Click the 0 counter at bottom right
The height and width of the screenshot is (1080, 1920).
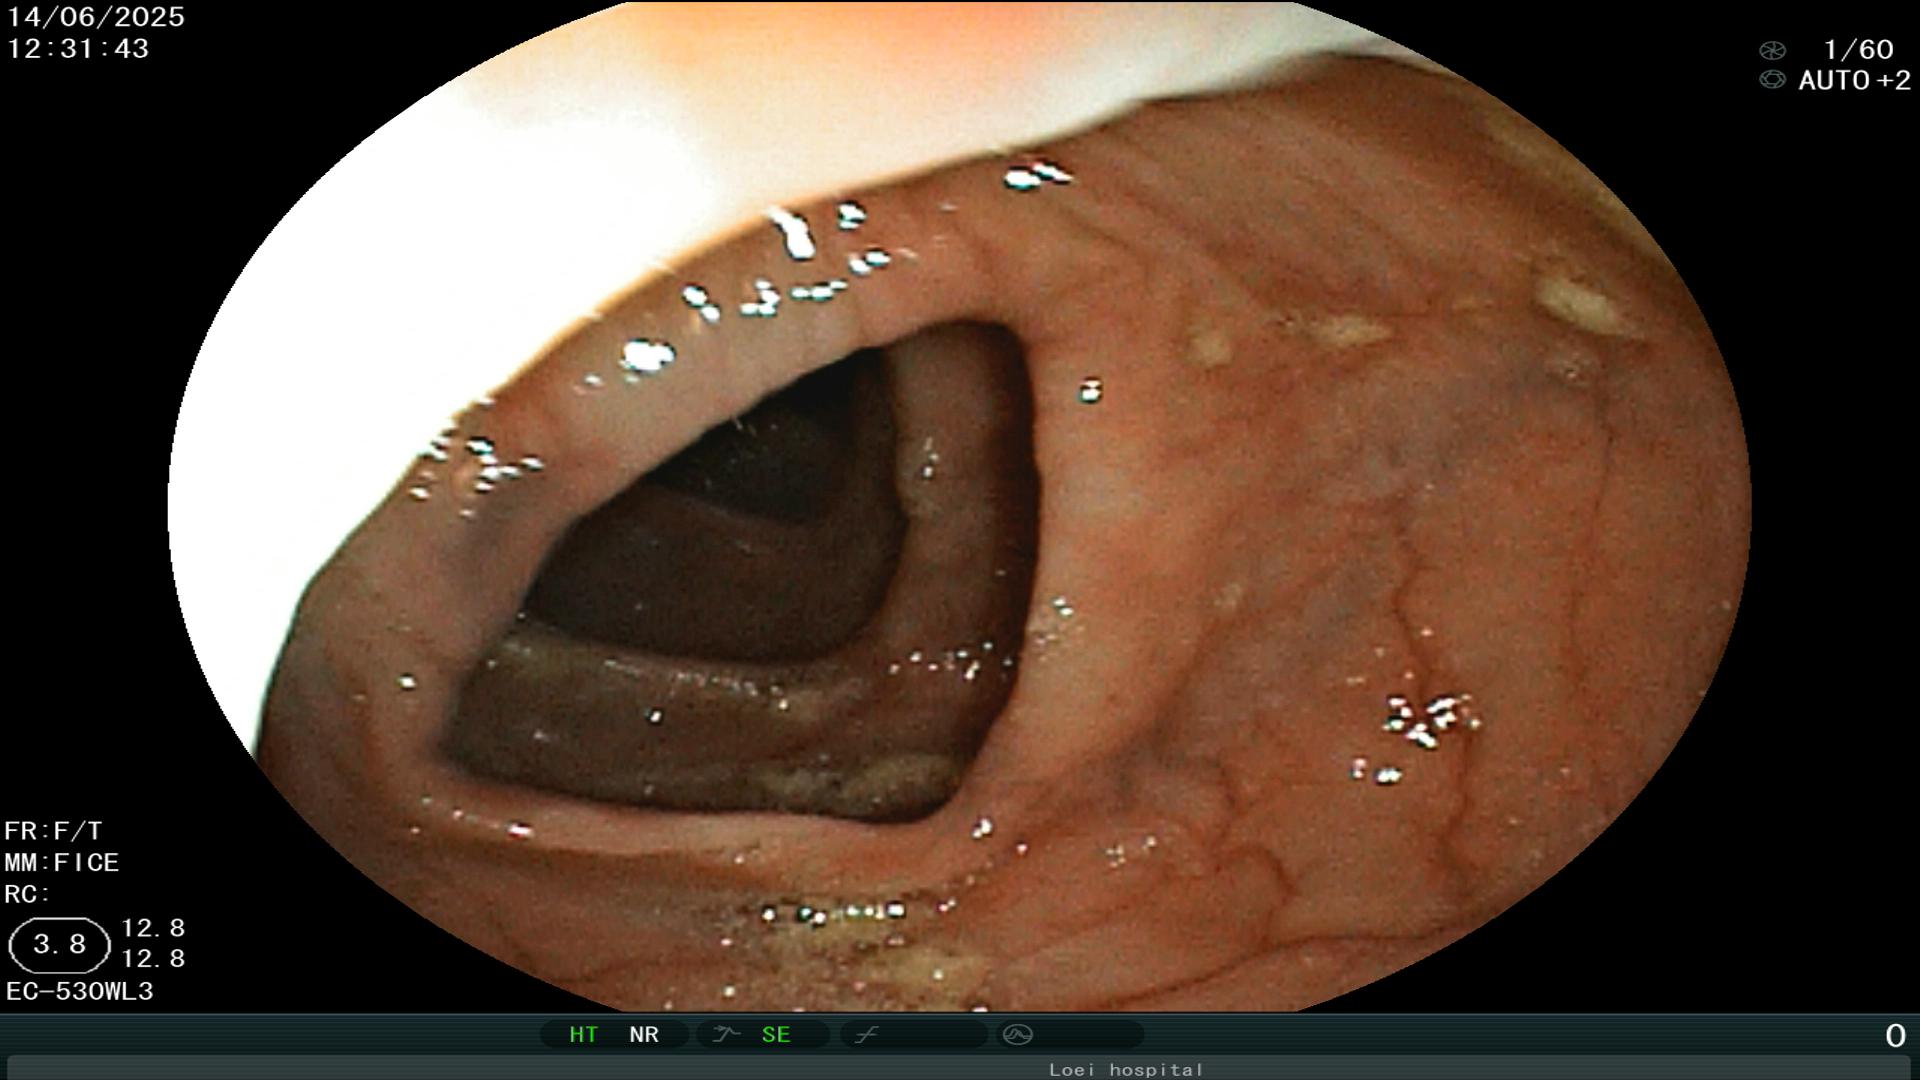point(1895,1036)
